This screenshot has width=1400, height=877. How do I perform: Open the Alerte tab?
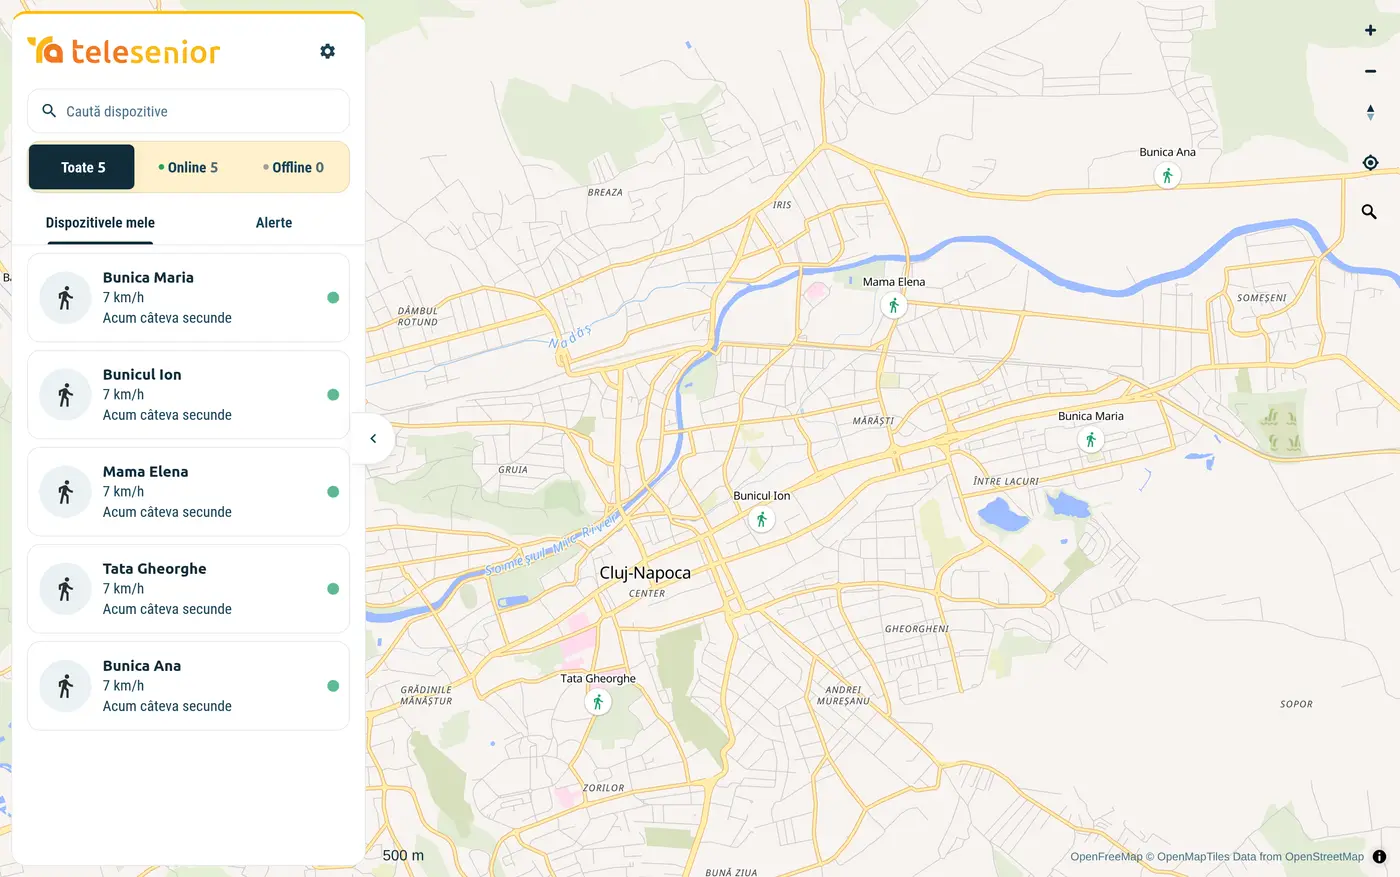(274, 222)
